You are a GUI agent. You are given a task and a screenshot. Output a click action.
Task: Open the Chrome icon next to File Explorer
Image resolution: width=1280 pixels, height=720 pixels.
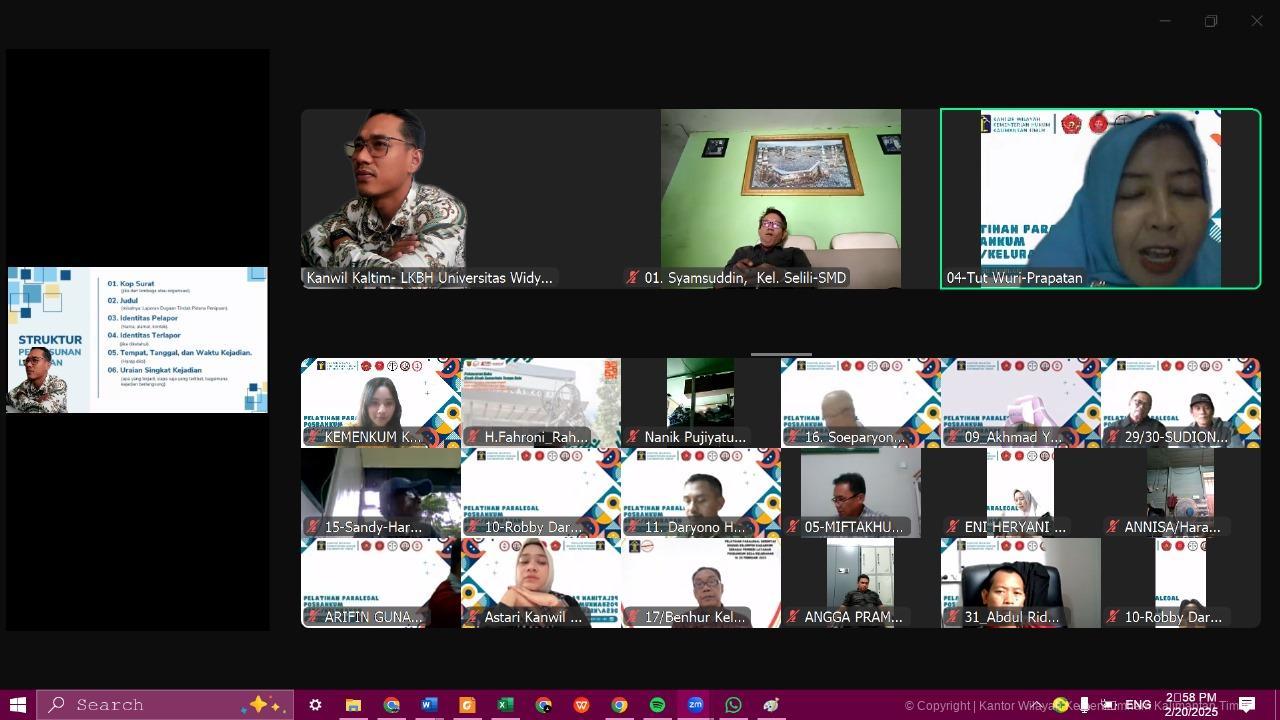click(391, 705)
